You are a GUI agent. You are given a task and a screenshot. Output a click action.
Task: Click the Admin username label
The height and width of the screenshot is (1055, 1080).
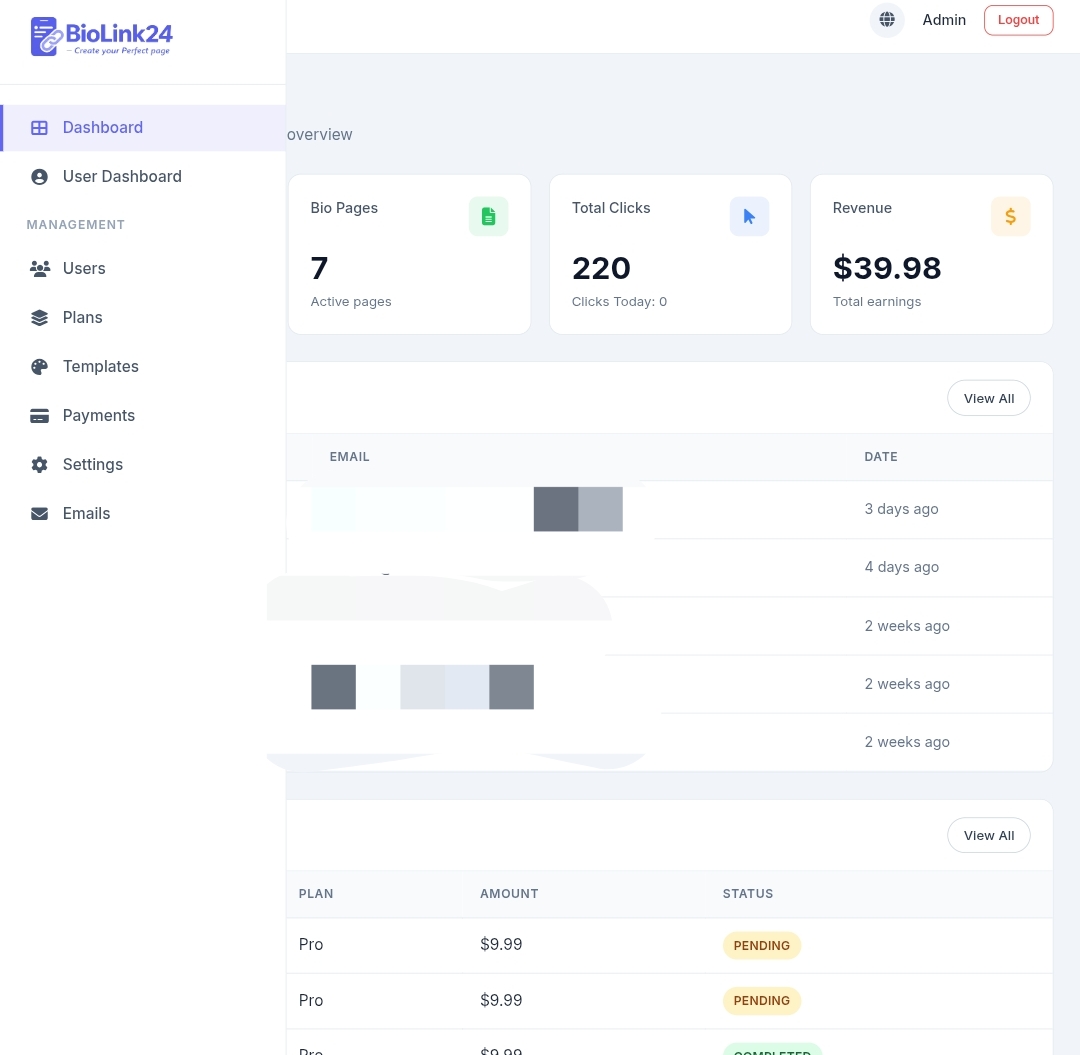[x=944, y=20]
